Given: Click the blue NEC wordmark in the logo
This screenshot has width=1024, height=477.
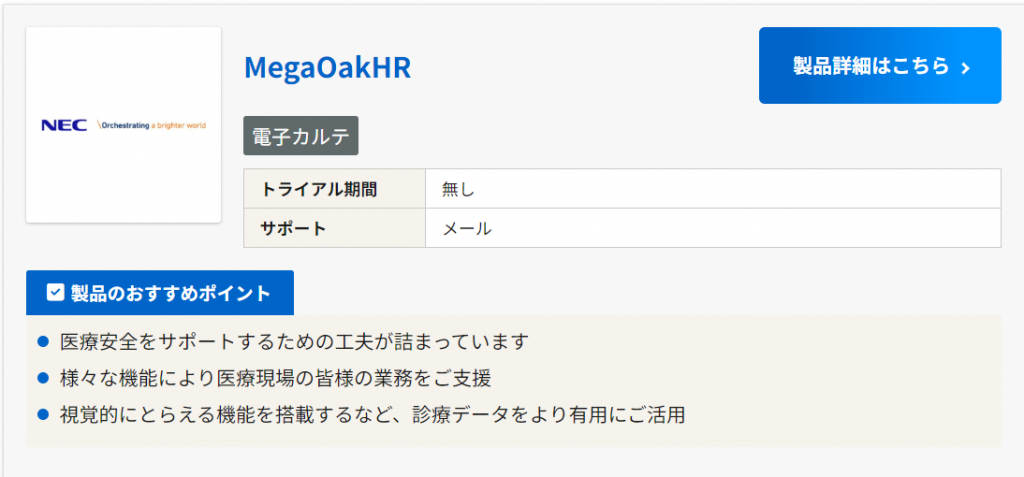Looking at the screenshot, I should pos(65,125).
